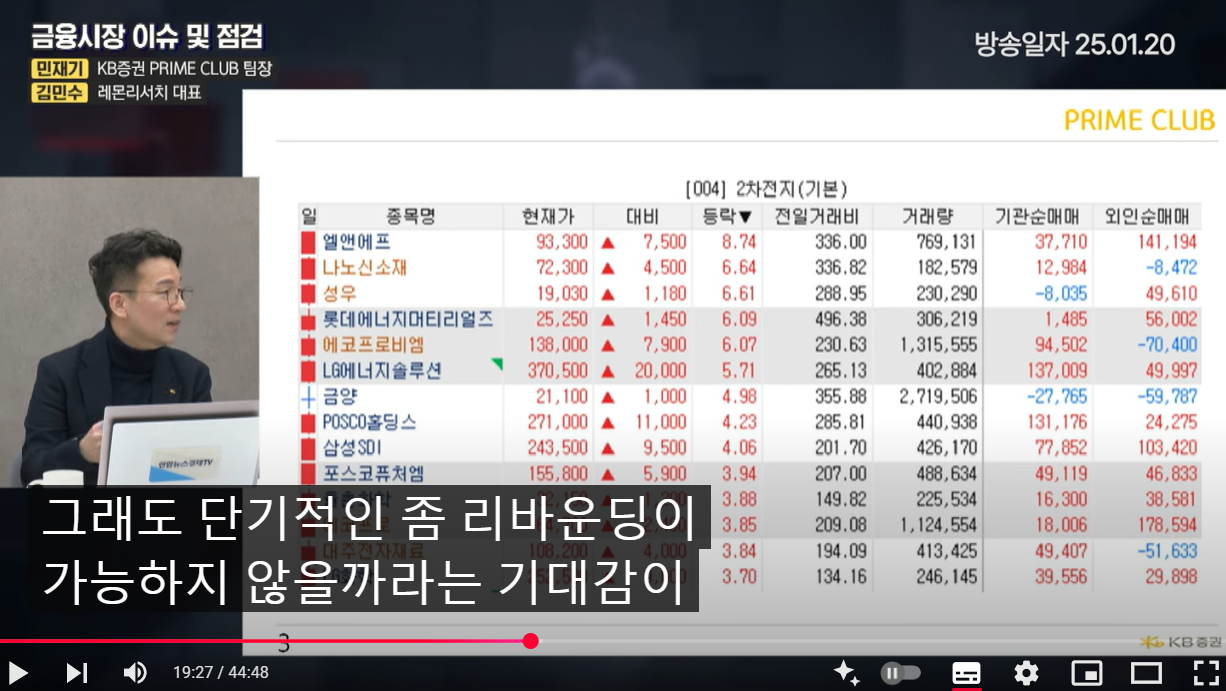Seek within the unplayed gray progress bar
This screenshot has height=691, width=1226.
(880, 641)
